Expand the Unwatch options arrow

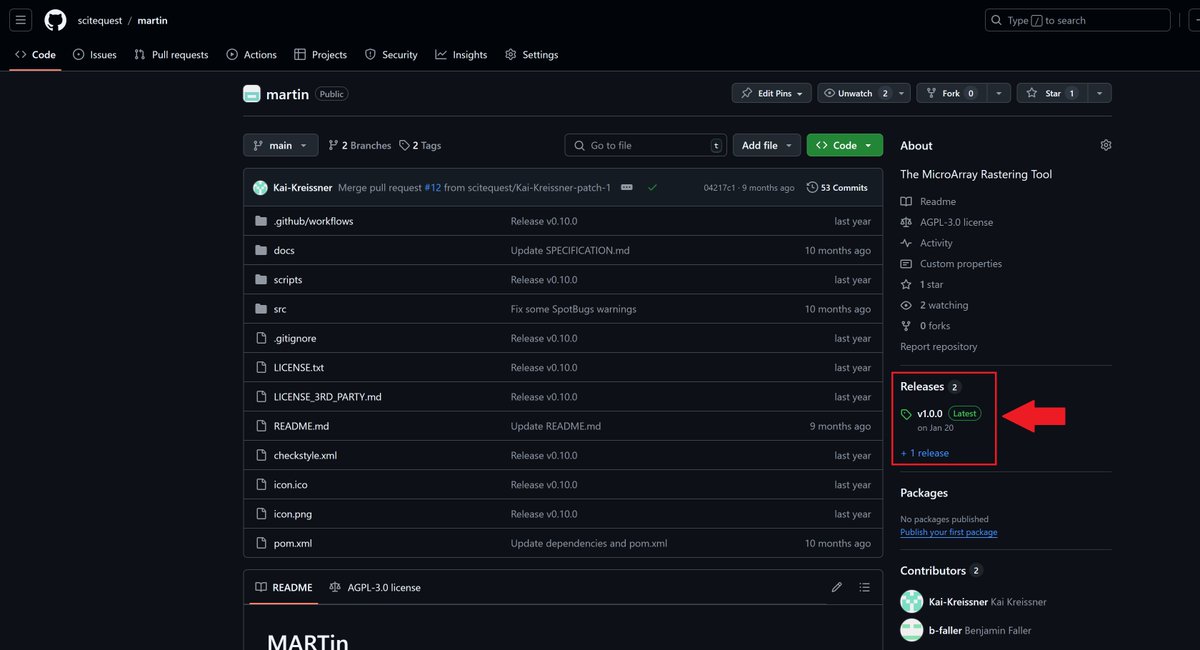coord(902,93)
